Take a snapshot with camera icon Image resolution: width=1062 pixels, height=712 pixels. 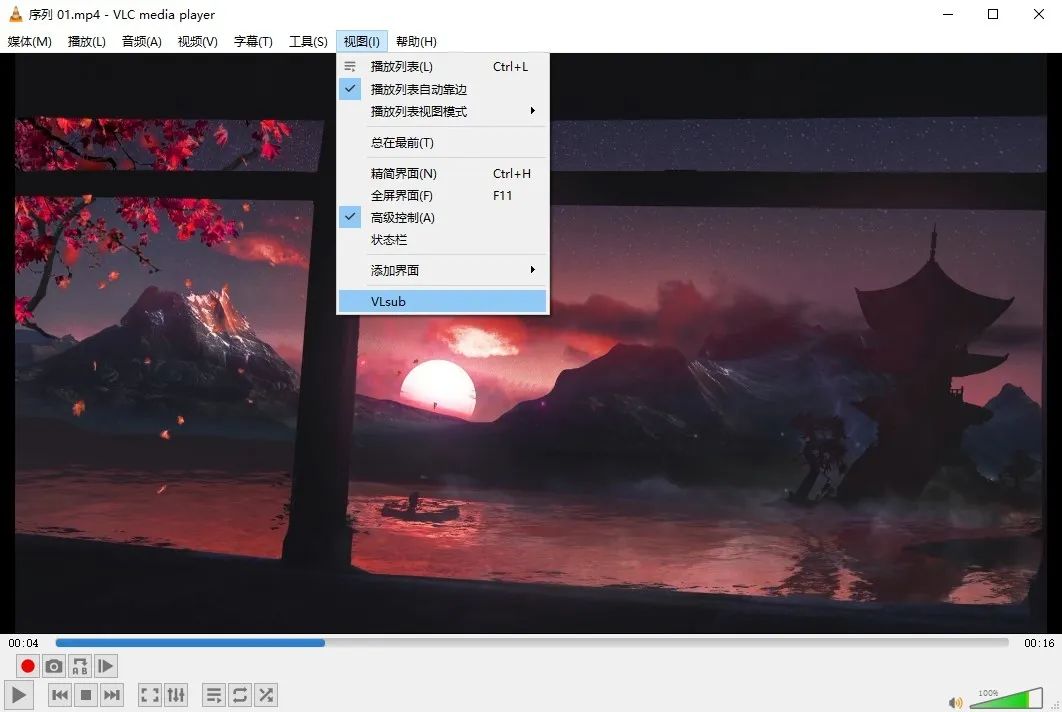coord(54,666)
